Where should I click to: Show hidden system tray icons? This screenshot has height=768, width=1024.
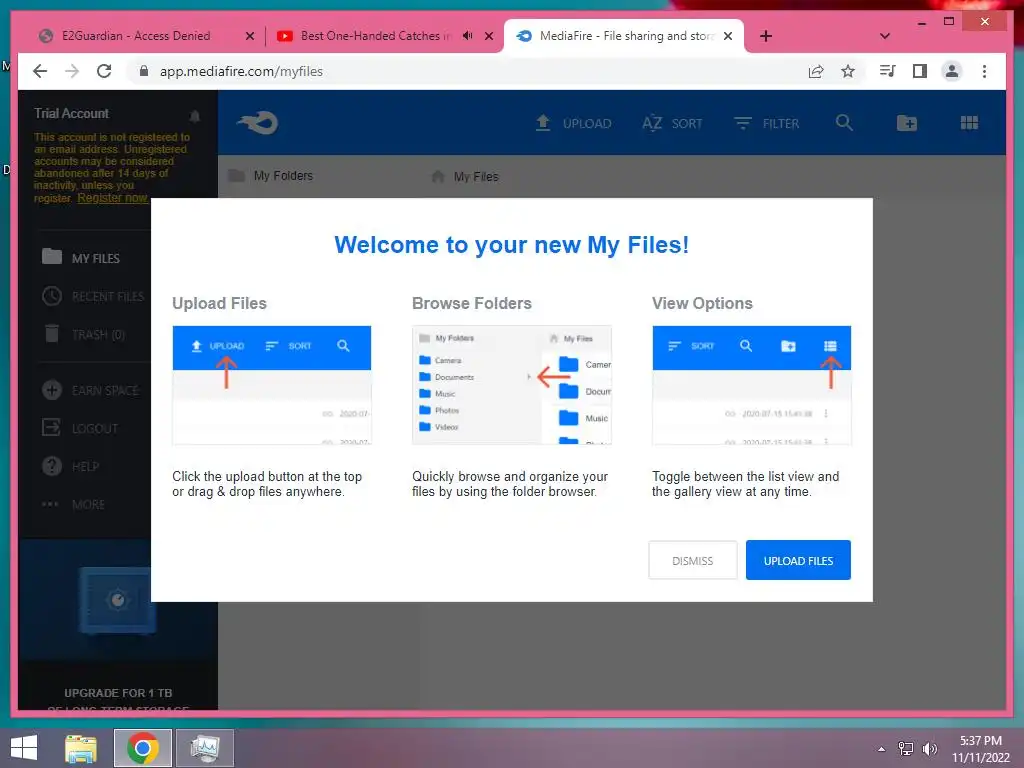[x=882, y=749]
